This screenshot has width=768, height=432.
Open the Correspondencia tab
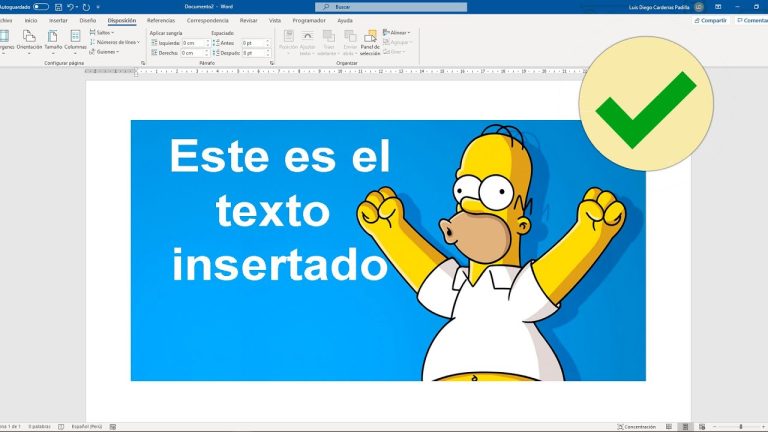pos(208,21)
